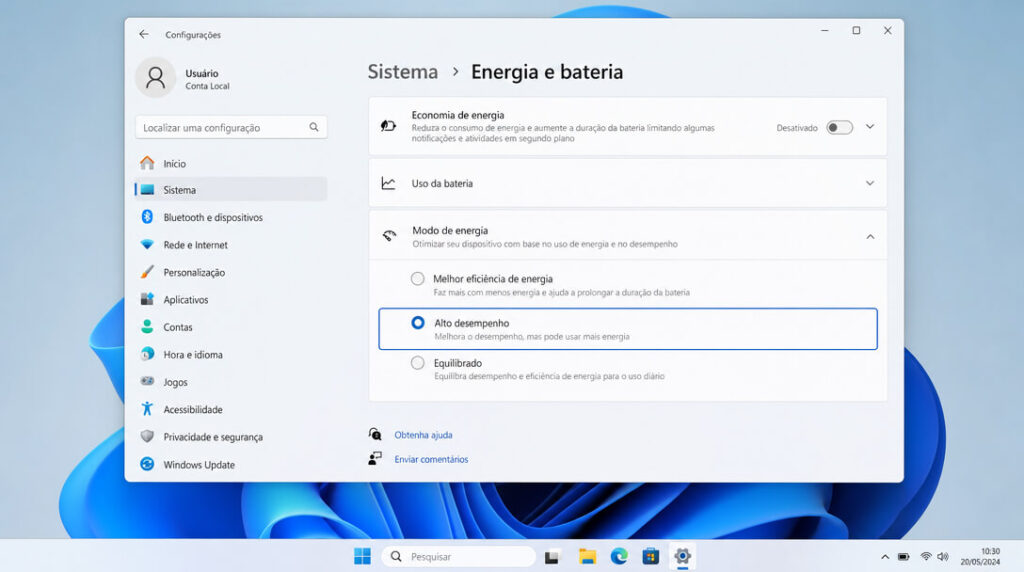The height and width of the screenshot is (572, 1024).
Task: Open Acessibilidade settings
Action: 231,409
